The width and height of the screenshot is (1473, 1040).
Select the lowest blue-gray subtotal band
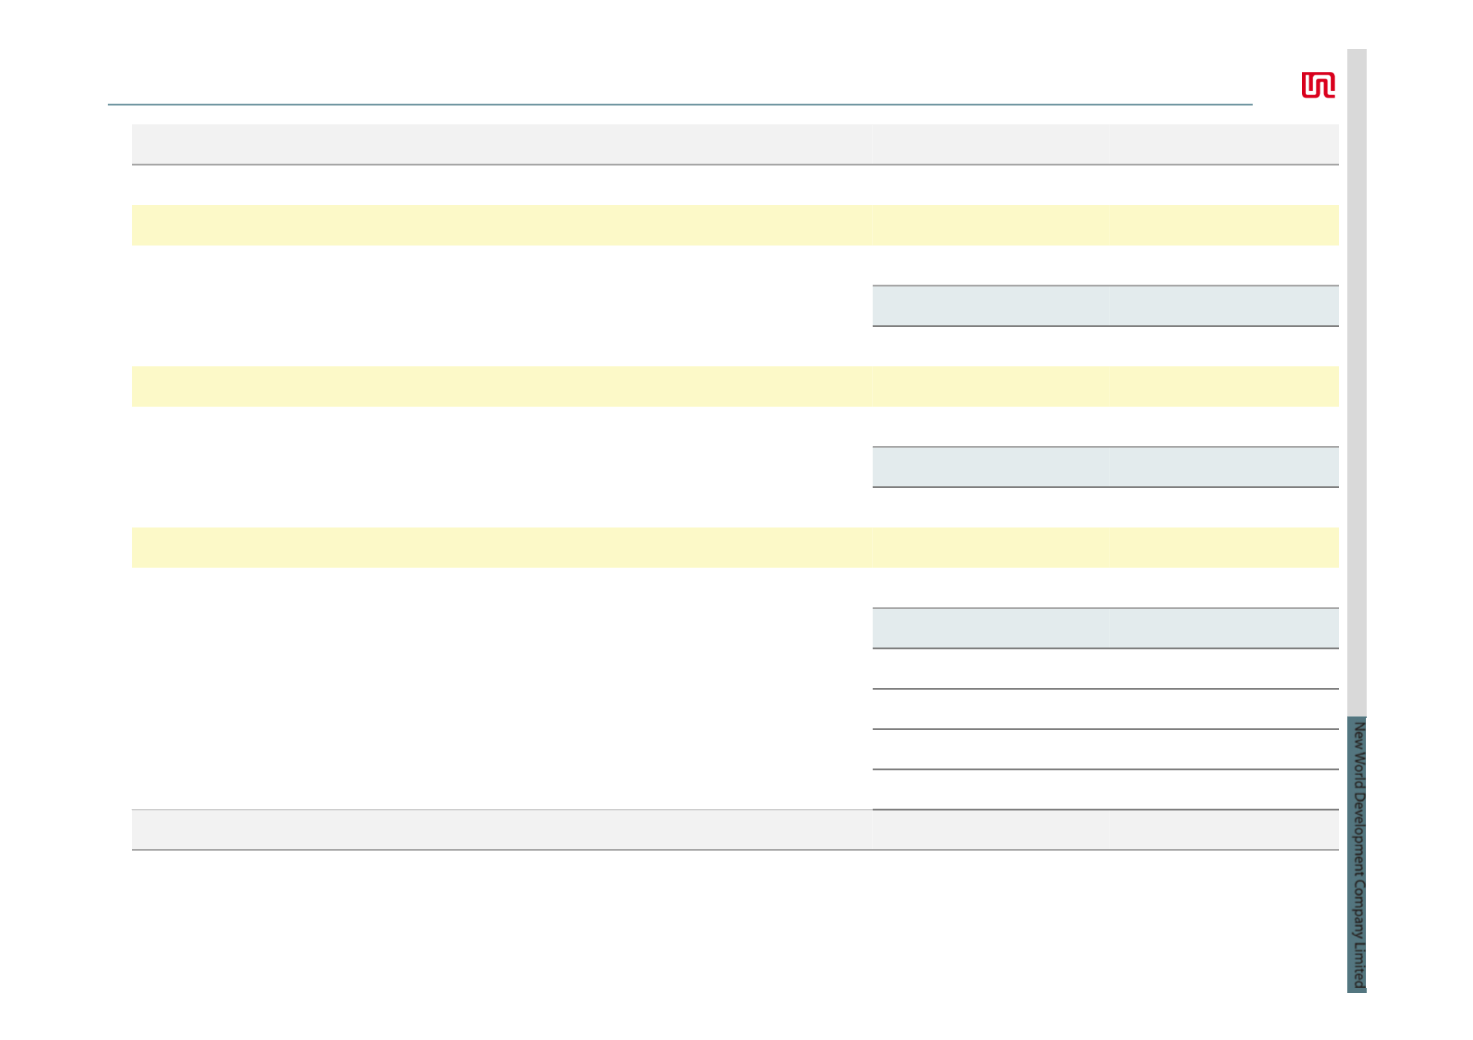tap(1106, 628)
